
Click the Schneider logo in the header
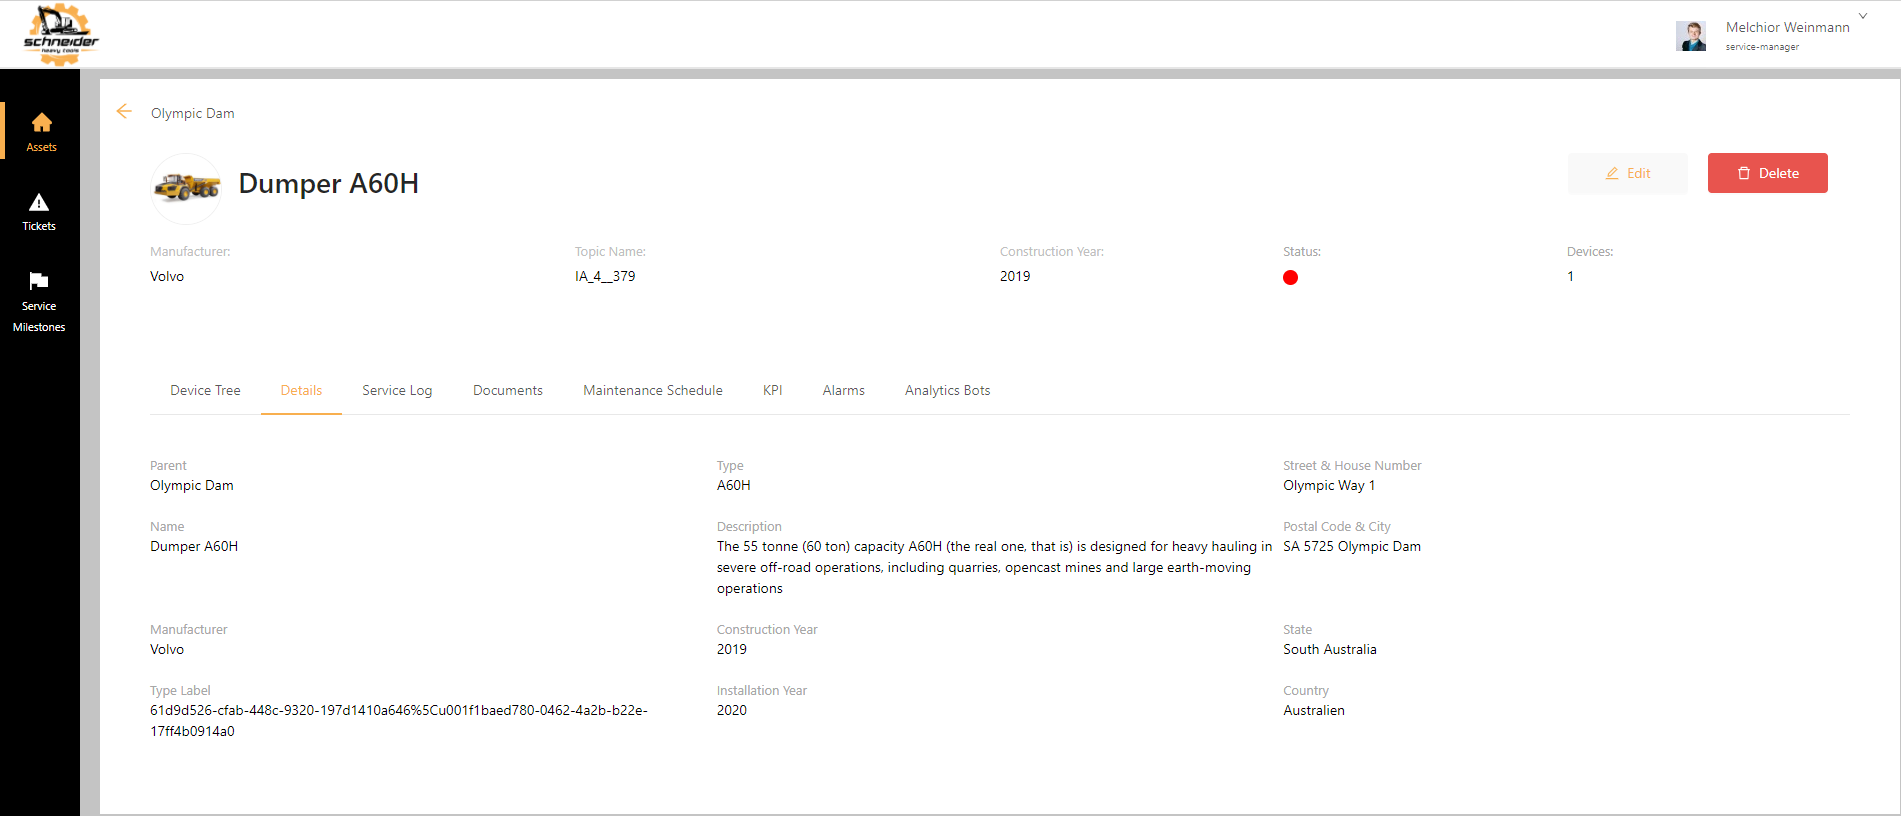coord(61,35)
